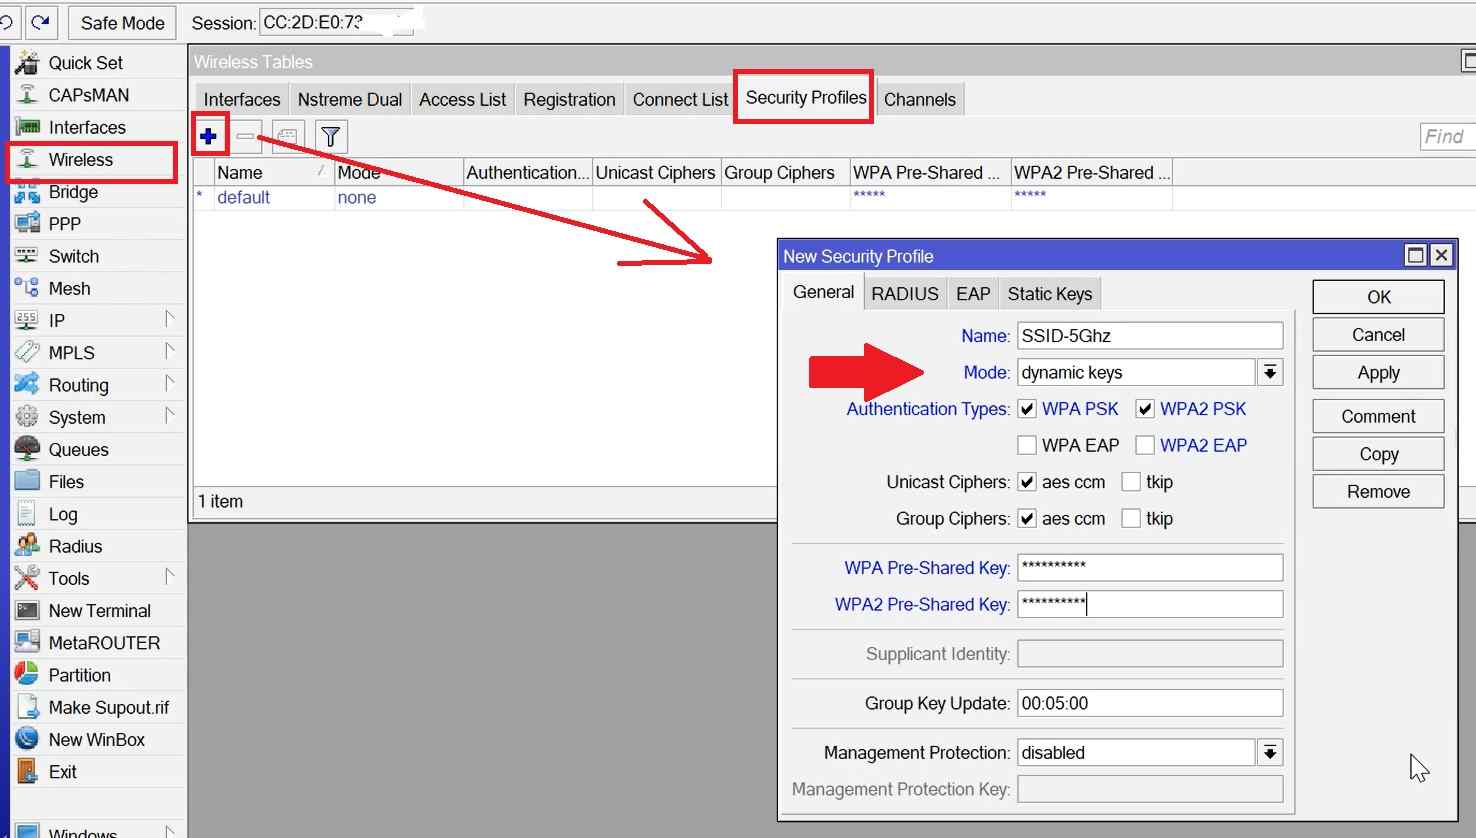Image resolution: width=1476 pixels, height=838 pixels.
Task: Open the Queues tree icon
Action: pyautogui.click(x=27, y=449)
